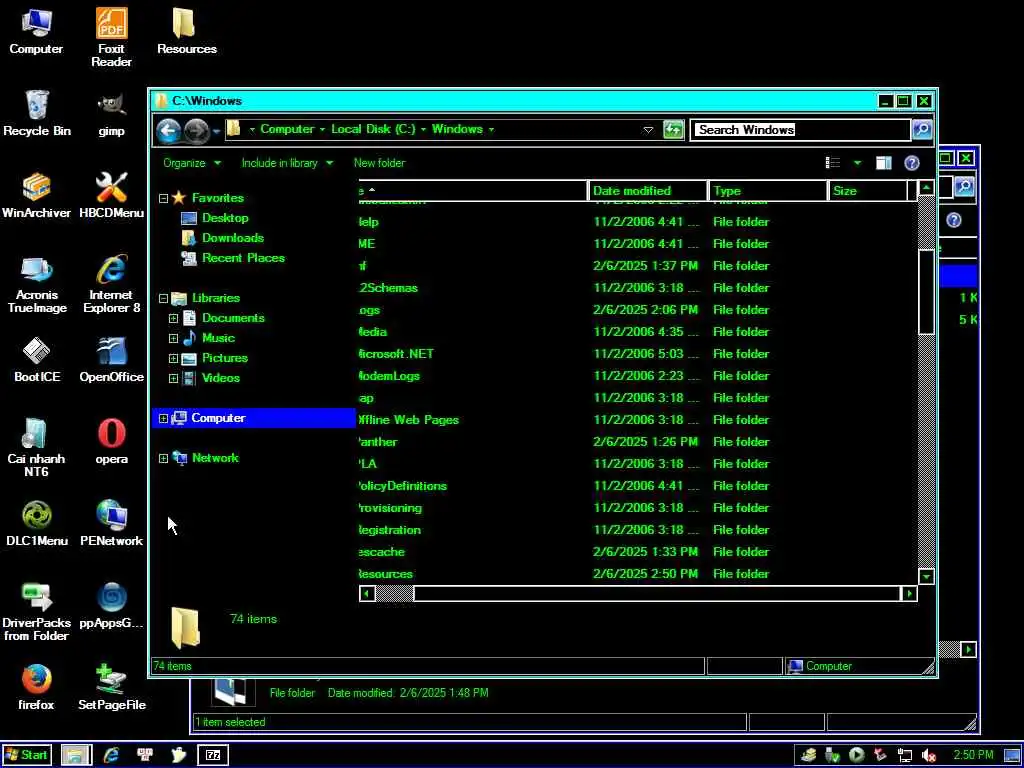Open Cai nhanh NT6 desktop icon
1024x768 pixels.
coord(37,448)
